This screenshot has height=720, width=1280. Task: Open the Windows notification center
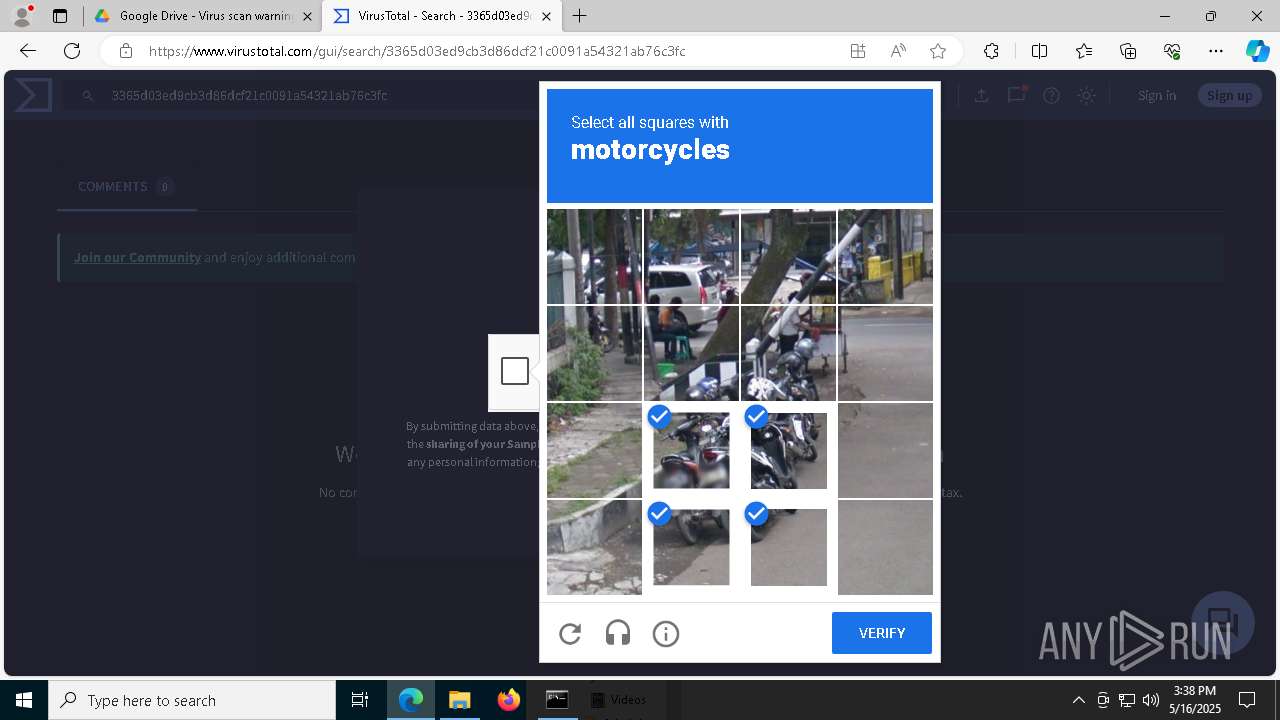1247,700
